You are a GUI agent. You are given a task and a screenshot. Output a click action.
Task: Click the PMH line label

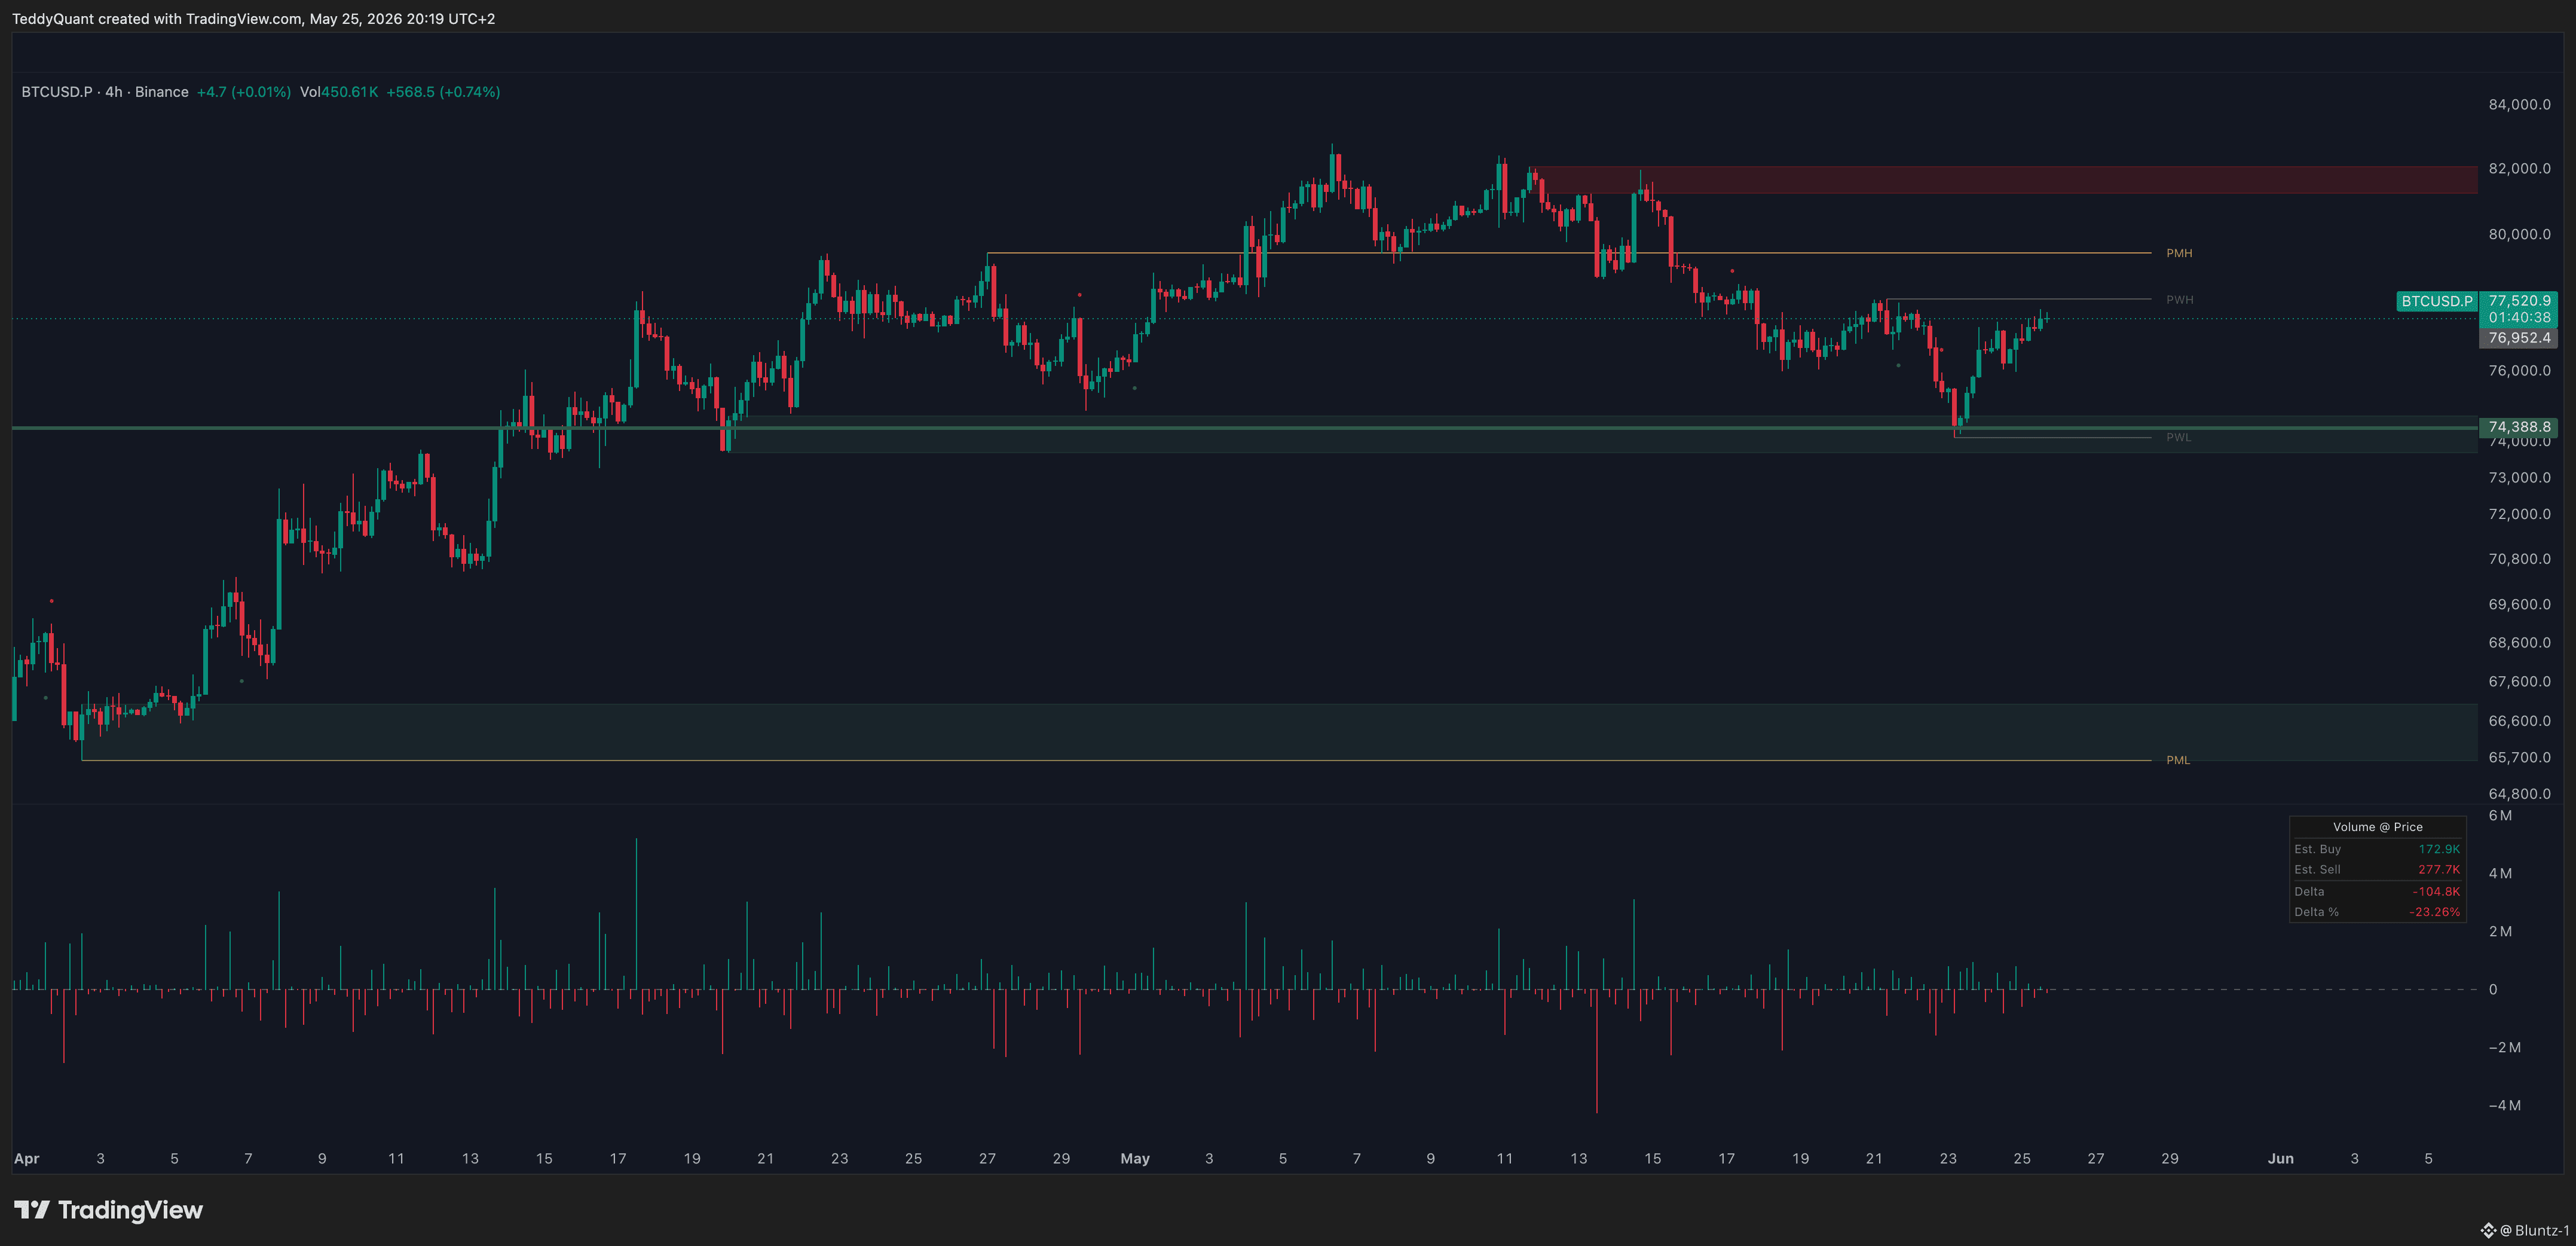coord(2179,253)
